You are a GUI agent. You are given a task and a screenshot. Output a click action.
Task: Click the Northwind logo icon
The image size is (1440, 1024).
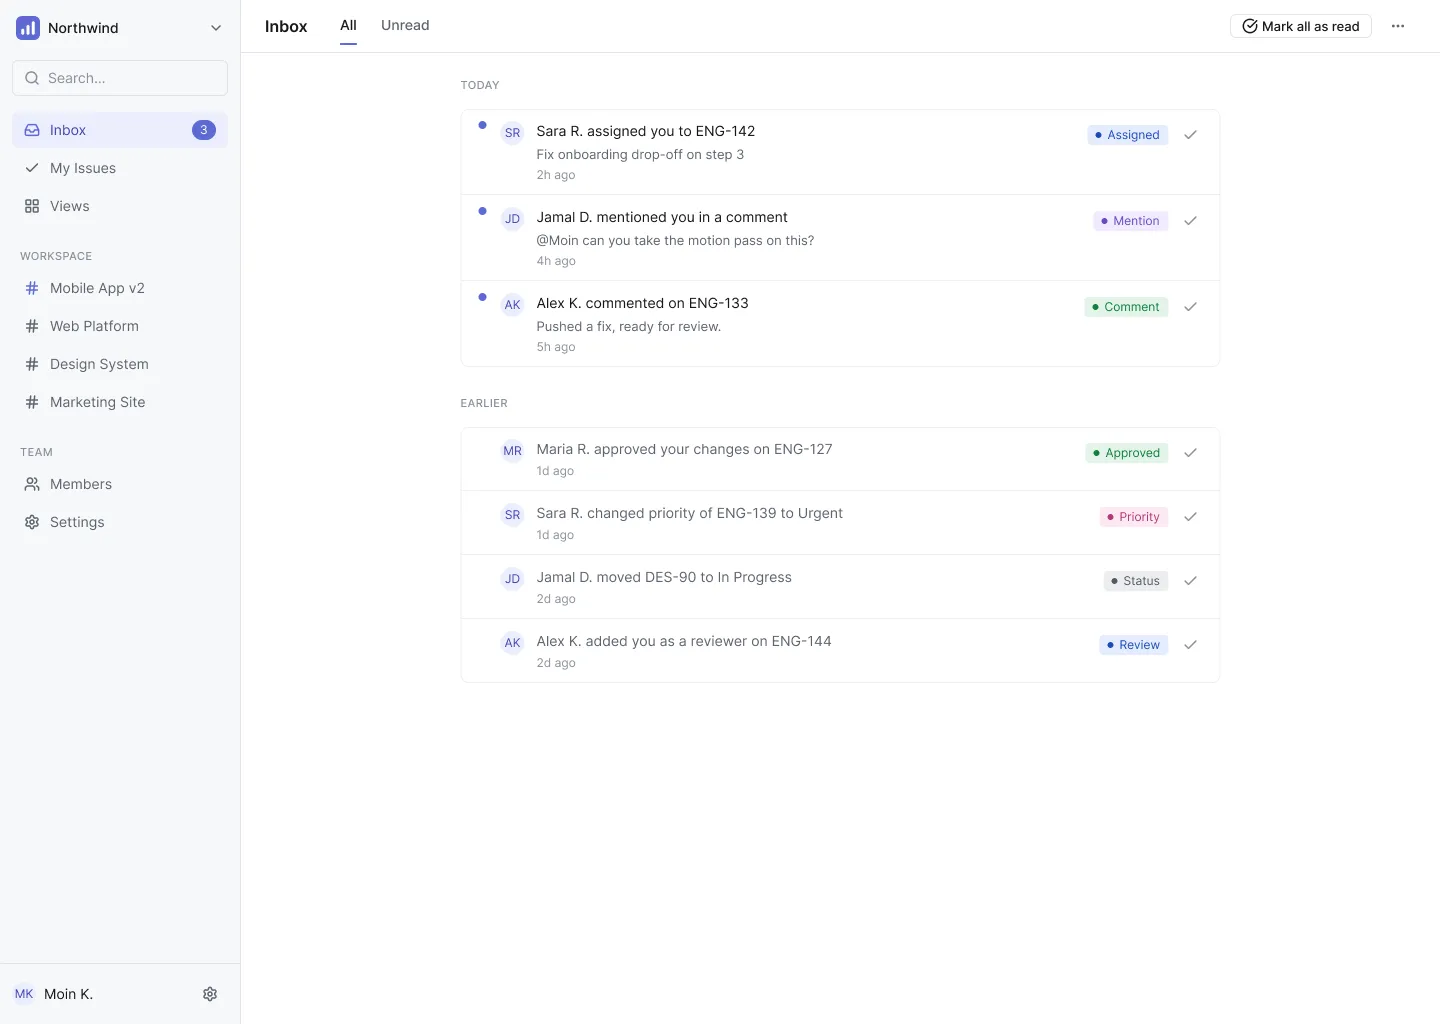28,28
